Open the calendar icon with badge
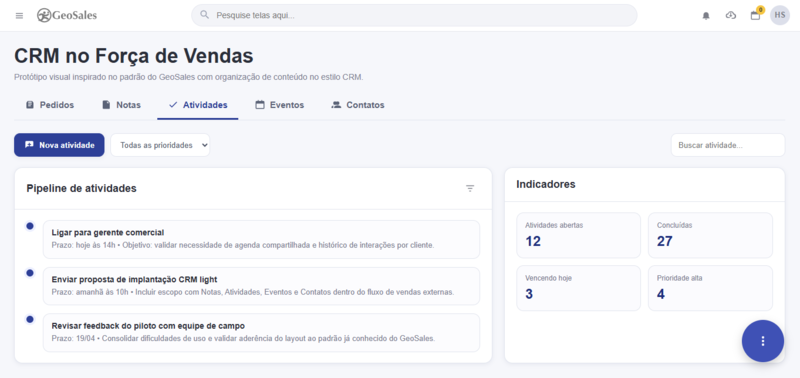Screen dimensions: 800x378 click(756, 15)
